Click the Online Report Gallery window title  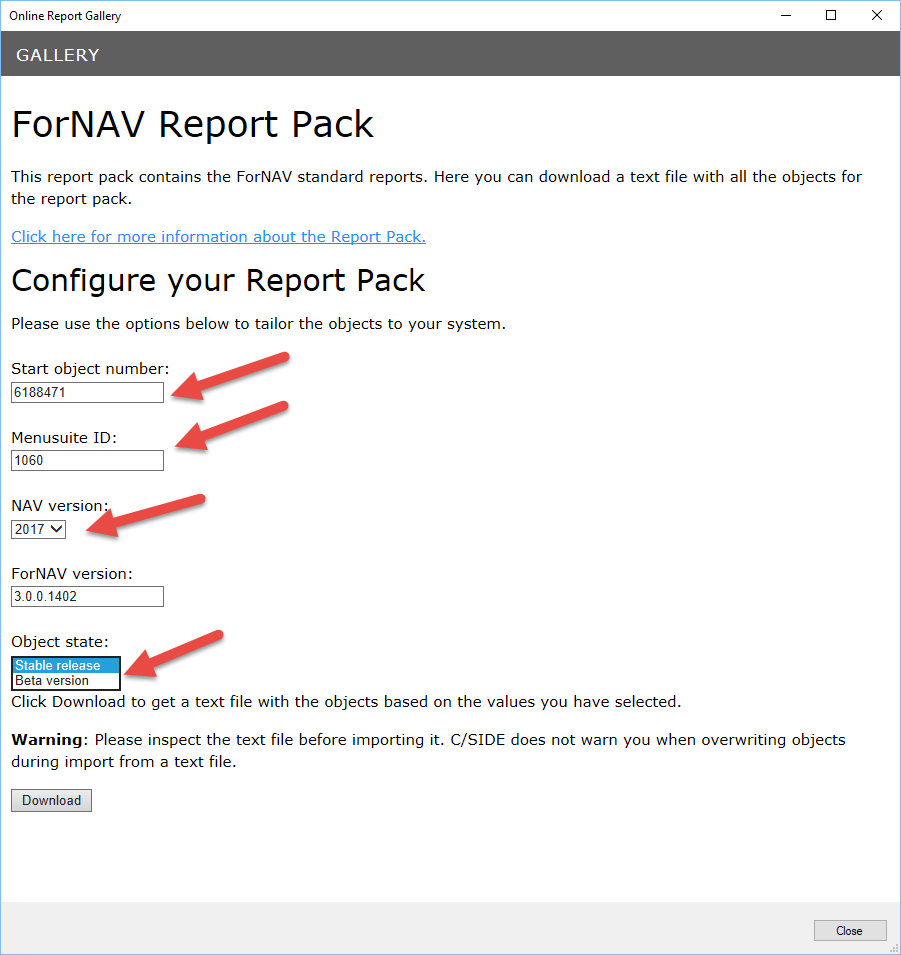(x=65, y=16)
